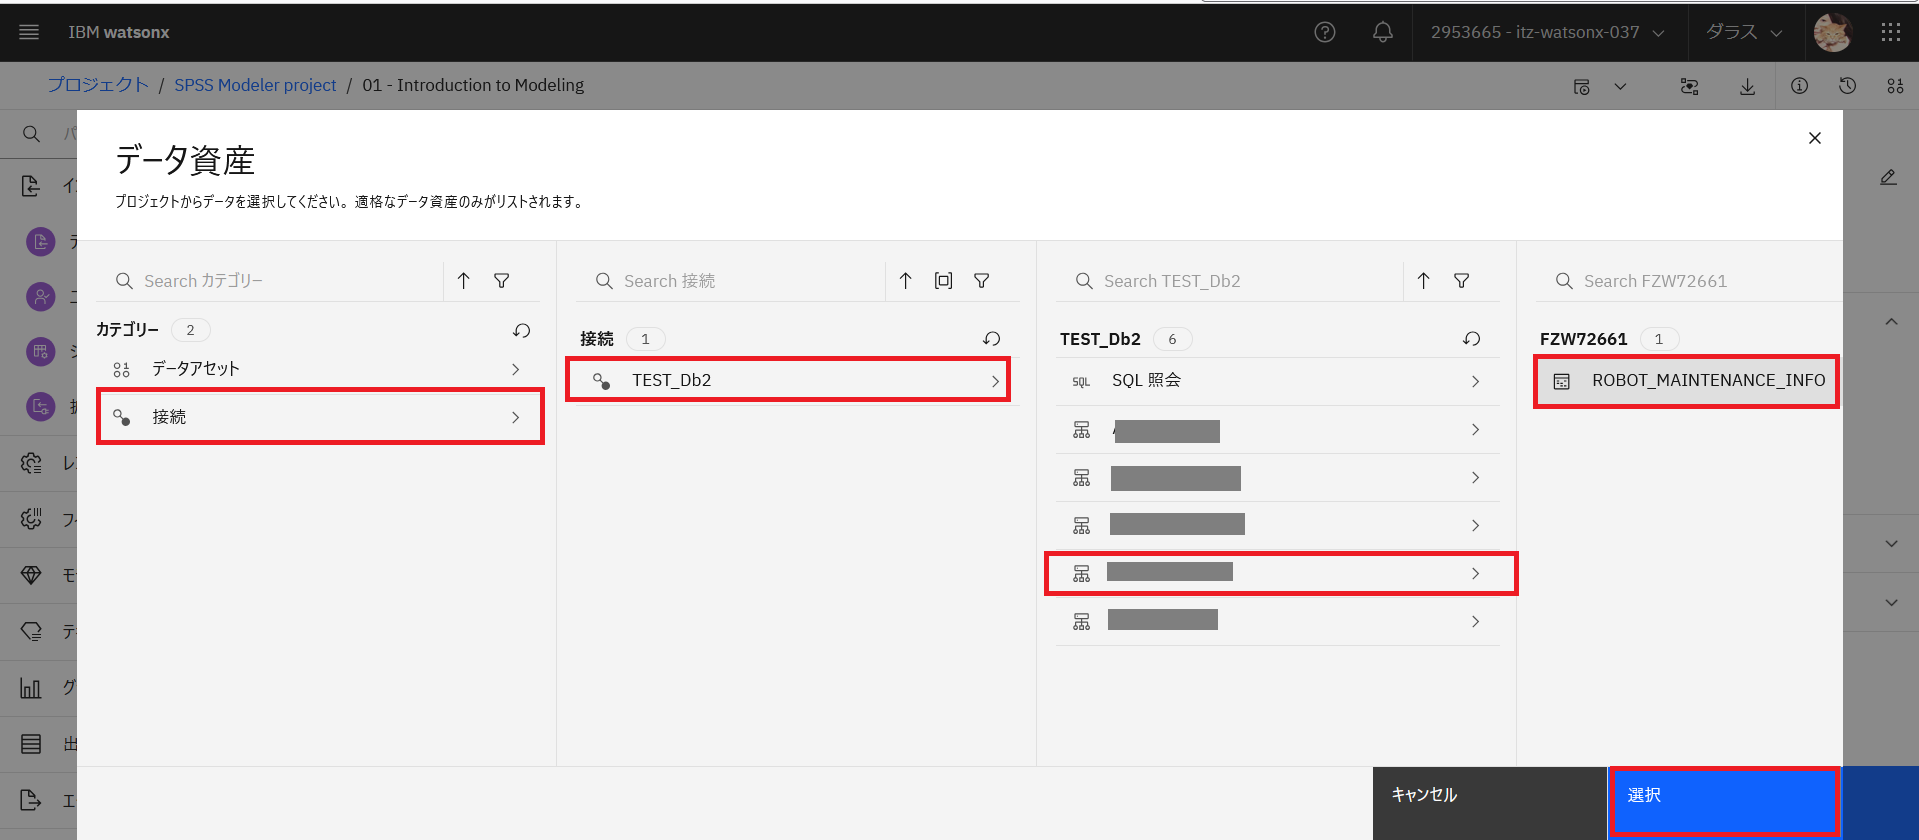
Task: Select the データアセット category
Action: pyautogui.click(x=318, y=369)
